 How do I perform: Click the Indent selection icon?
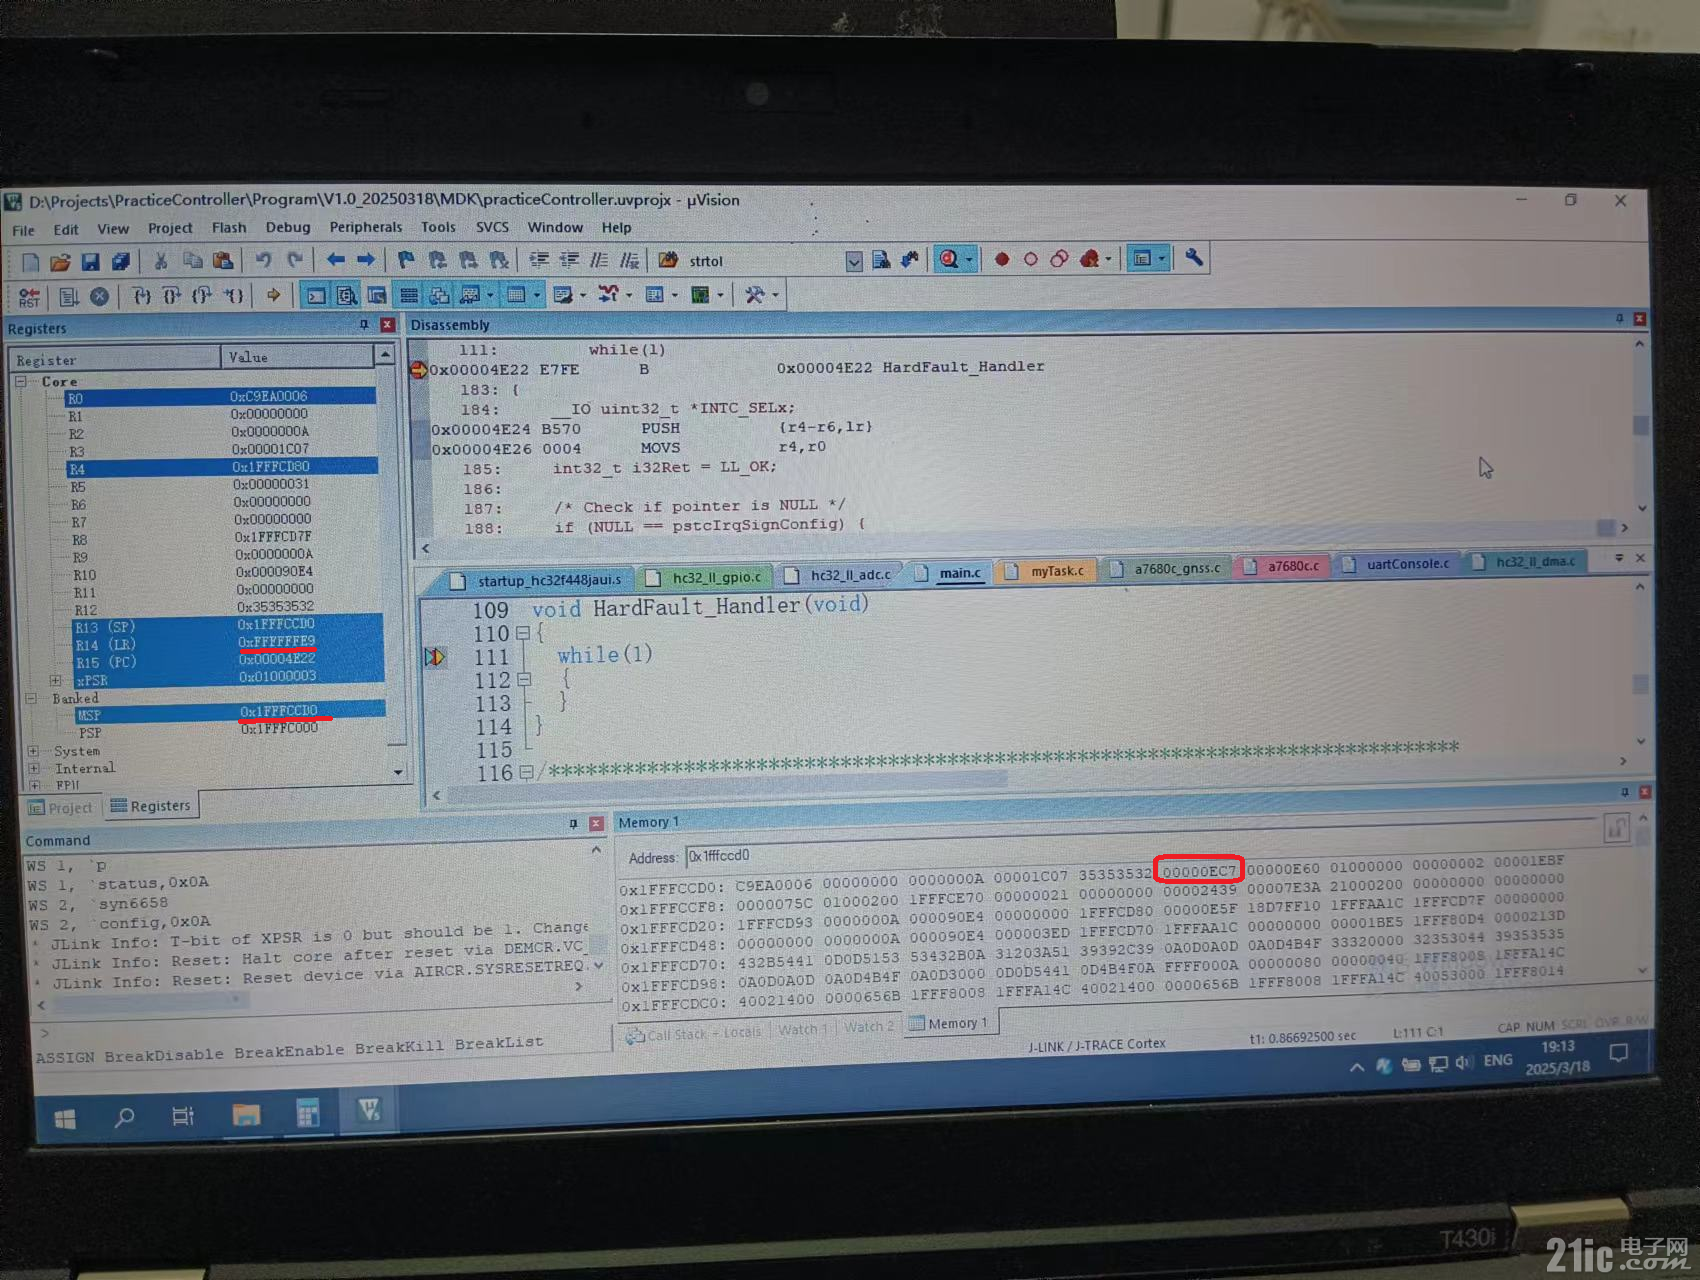point(539,260)
